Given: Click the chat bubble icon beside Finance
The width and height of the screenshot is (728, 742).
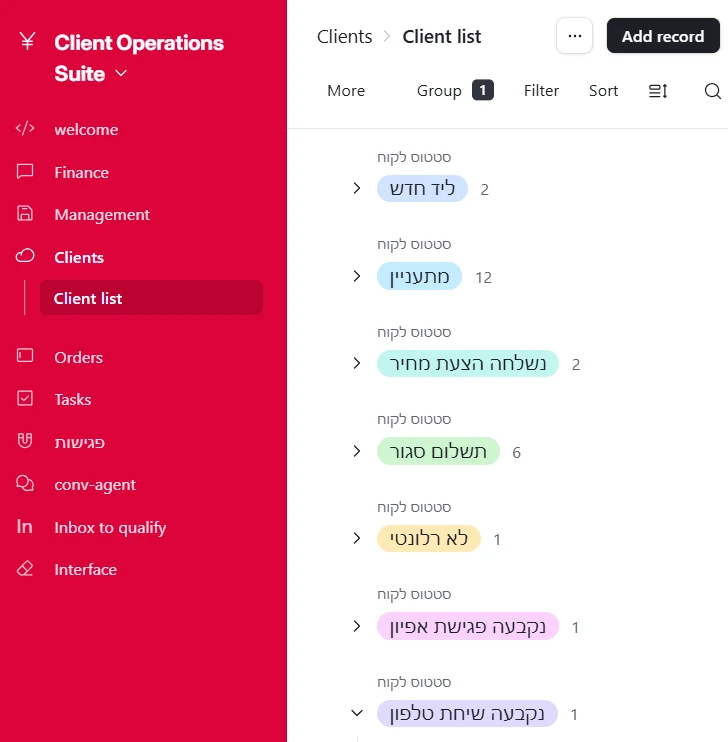Looking at the screenshot, I should tap(25, 171).
